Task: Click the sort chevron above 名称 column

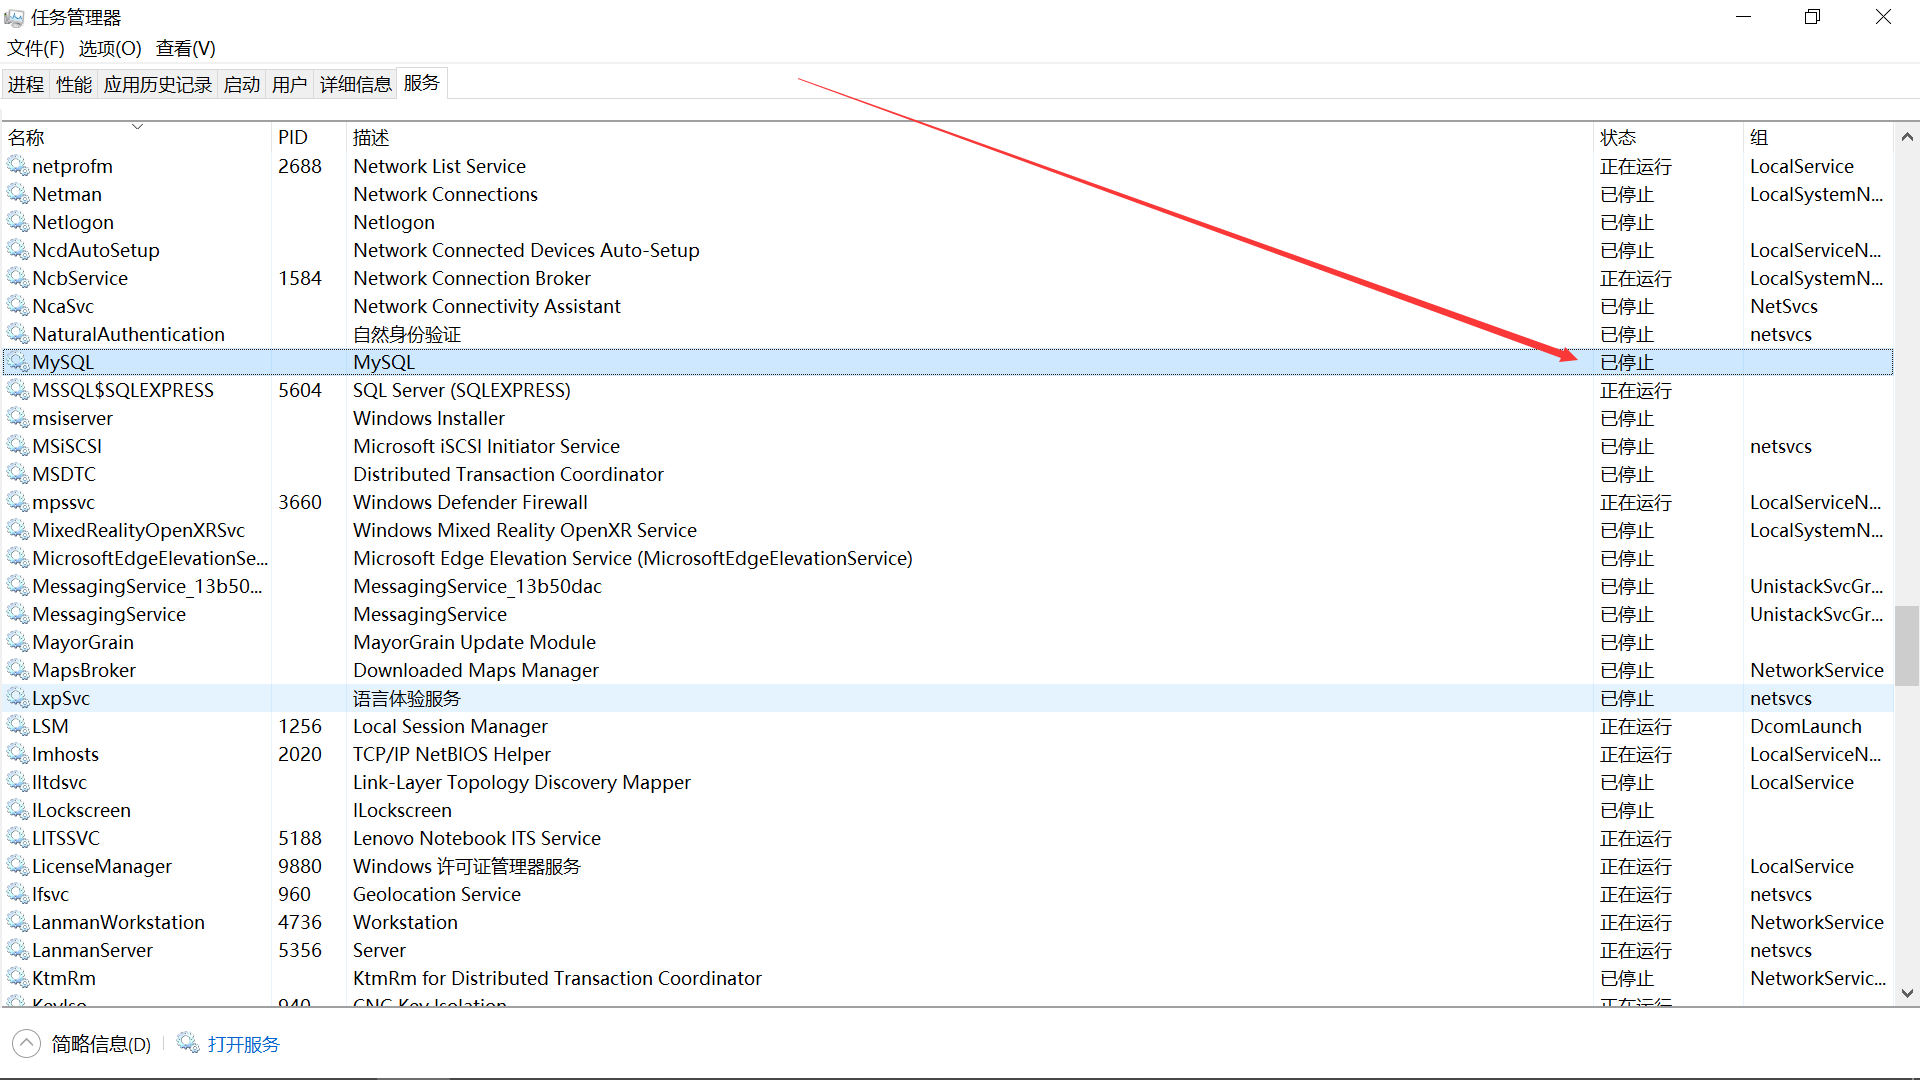Action: point(137,127)
